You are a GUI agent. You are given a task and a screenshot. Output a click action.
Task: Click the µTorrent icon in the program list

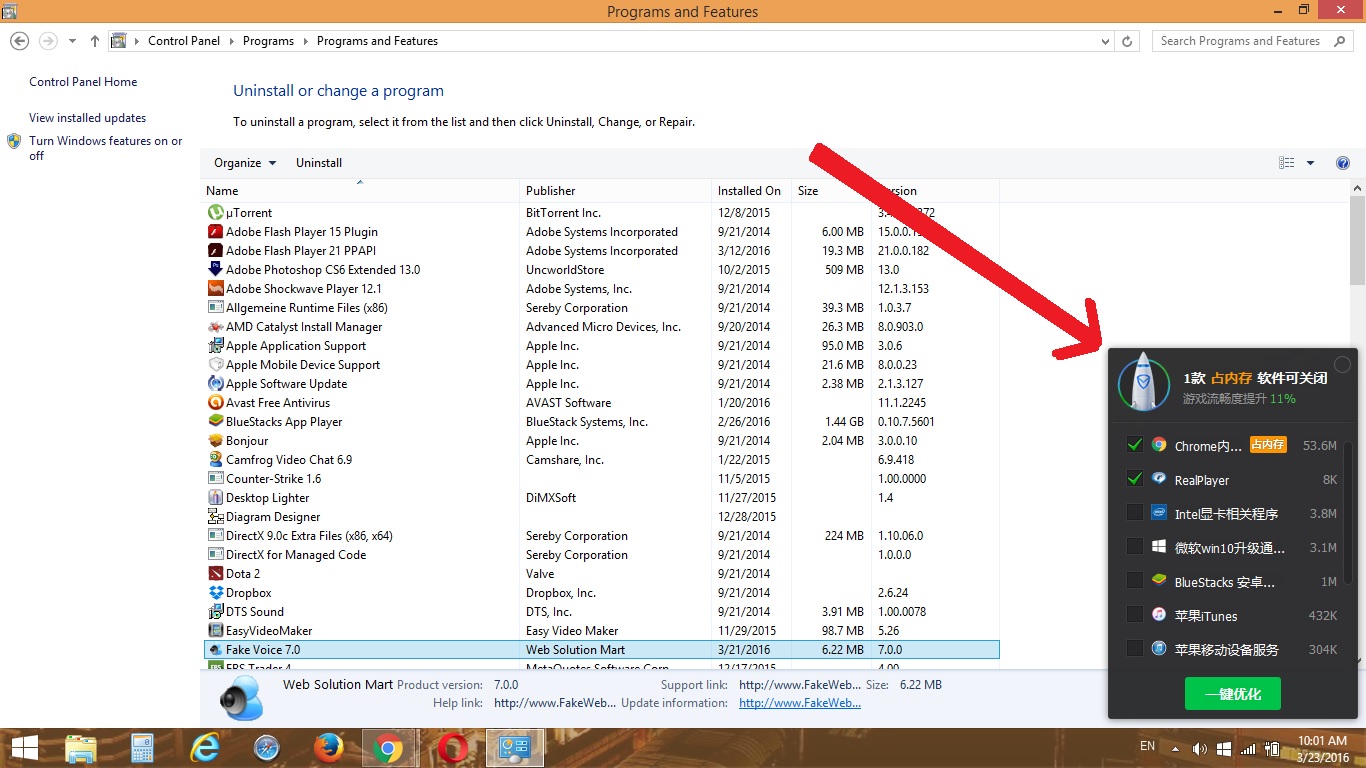point(215,212)
